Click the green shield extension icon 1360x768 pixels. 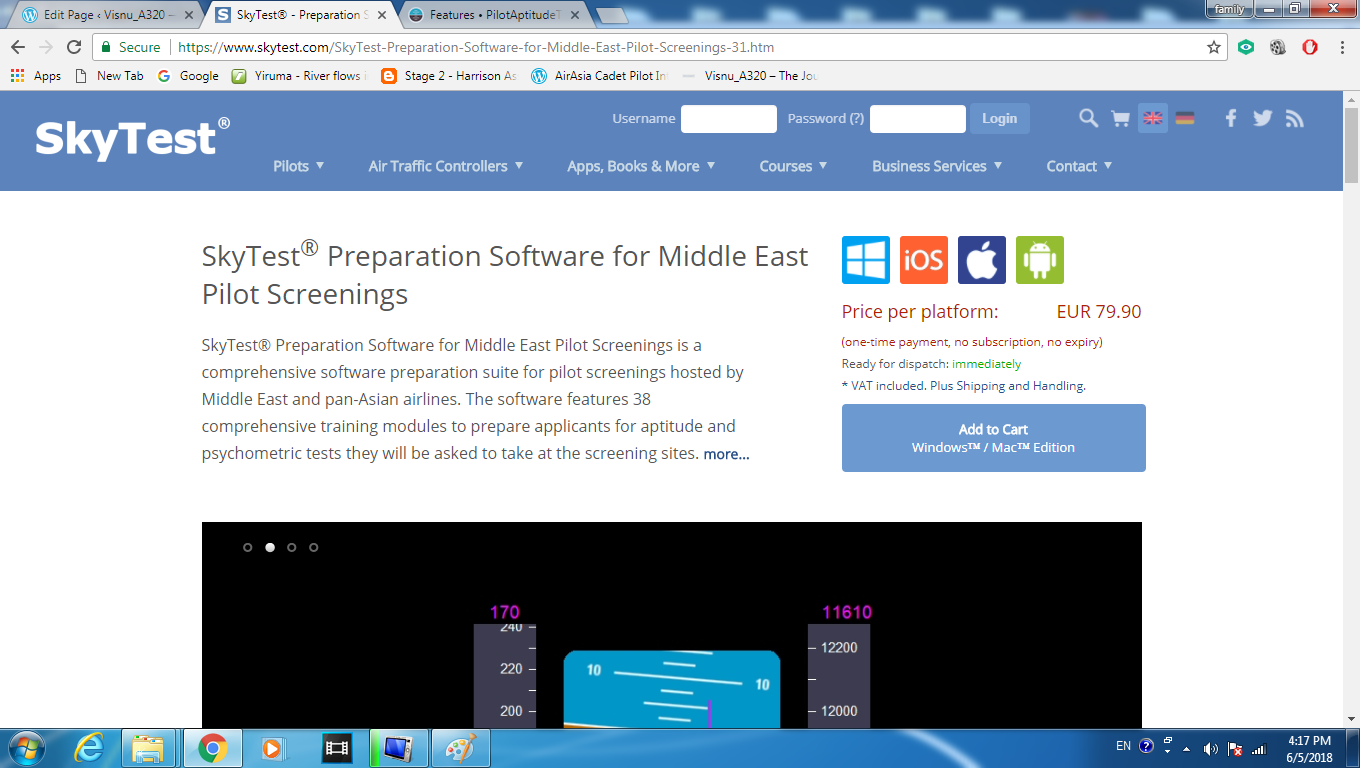pyautogui.click(x=1246, y=47)
